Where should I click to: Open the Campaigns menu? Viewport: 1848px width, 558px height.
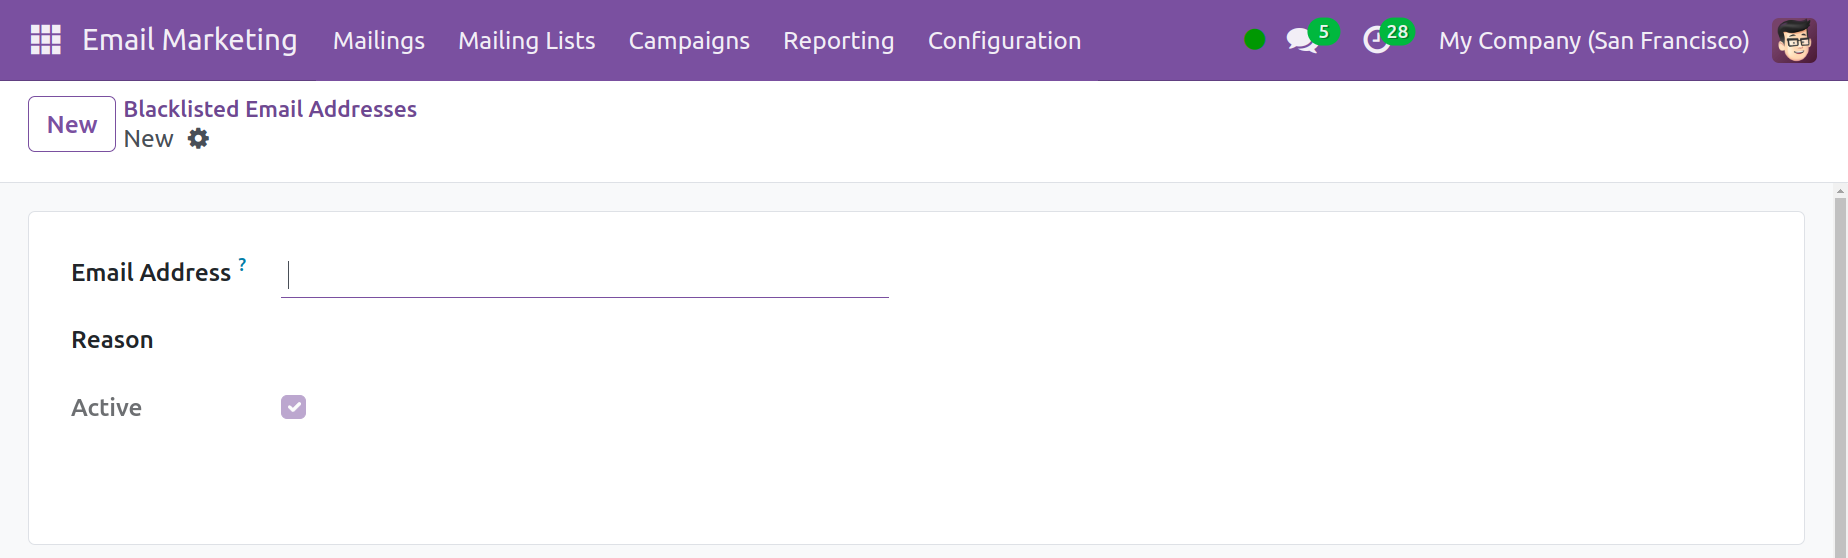pyautogui.click(x=689, y=40)
